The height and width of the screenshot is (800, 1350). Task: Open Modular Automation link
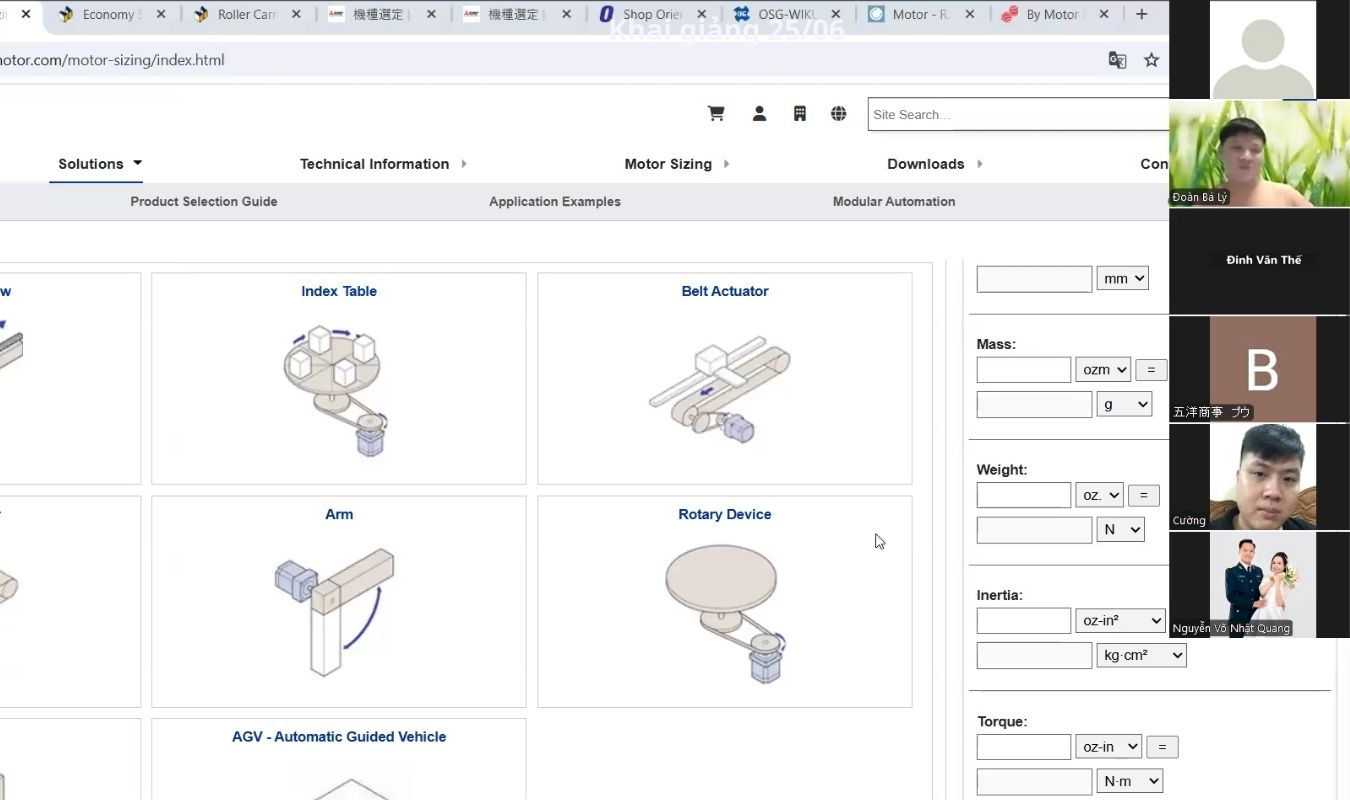pos(894,201)
